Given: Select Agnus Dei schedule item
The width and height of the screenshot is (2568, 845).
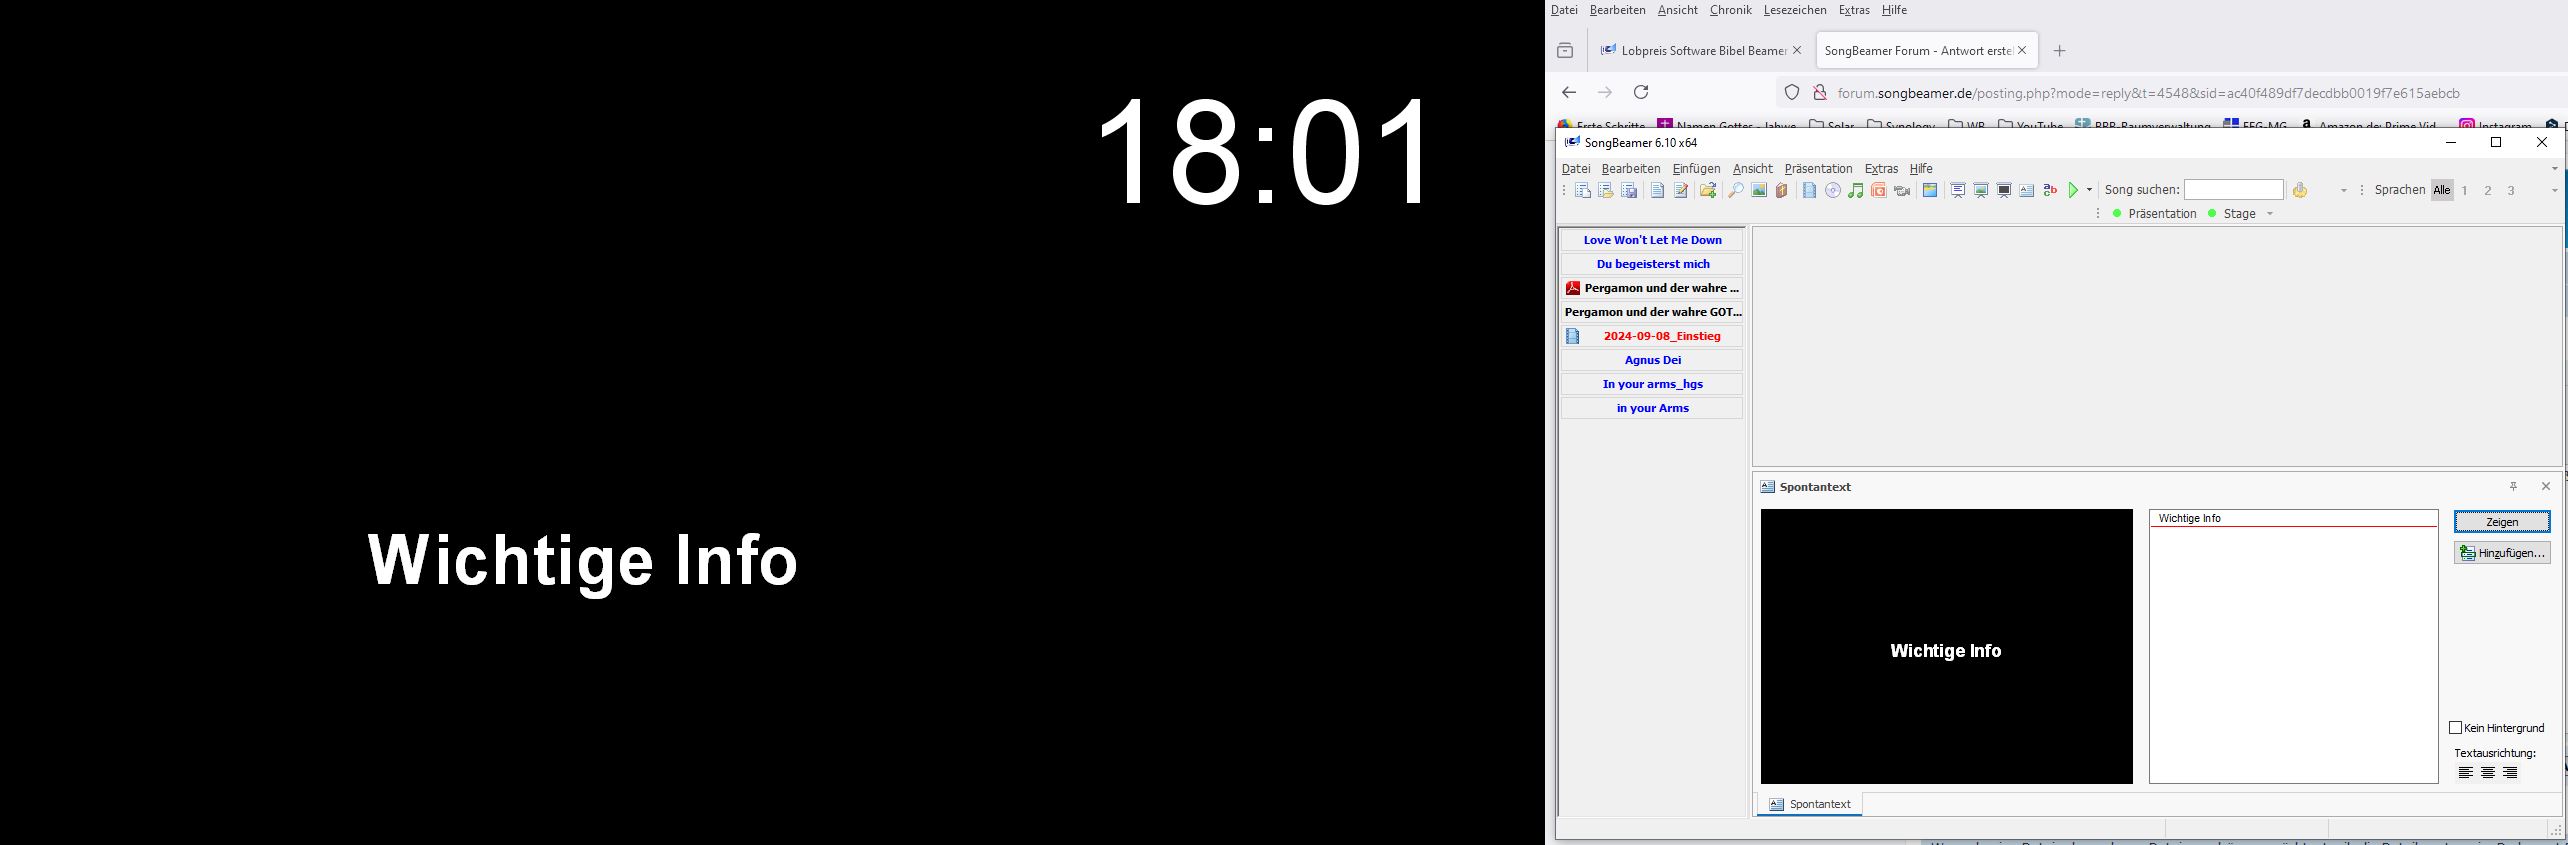Looking at the screenshot, I should (1652, 360).
